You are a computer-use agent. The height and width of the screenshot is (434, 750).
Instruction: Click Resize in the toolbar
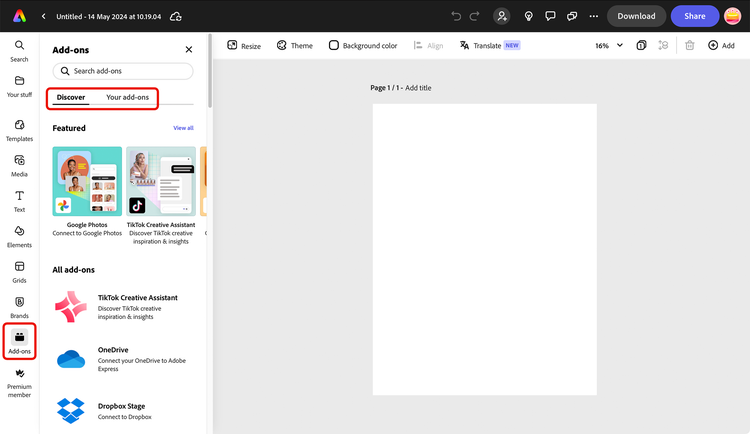pos(244,45)
